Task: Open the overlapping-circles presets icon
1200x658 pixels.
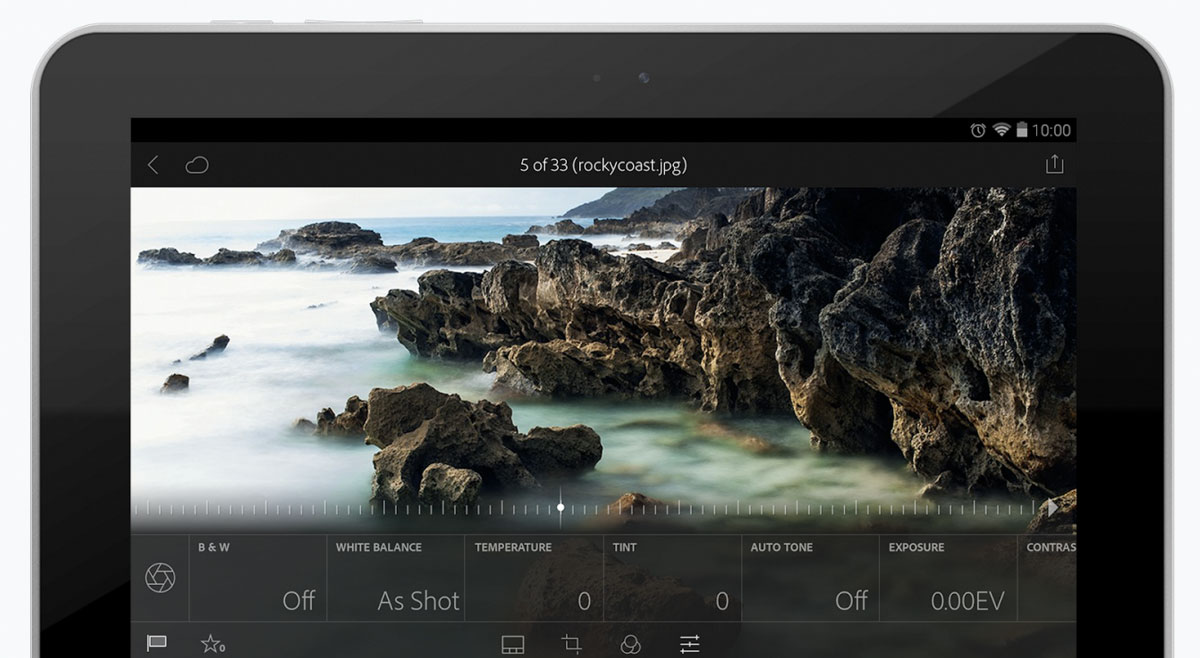Action: pos(630,644)
